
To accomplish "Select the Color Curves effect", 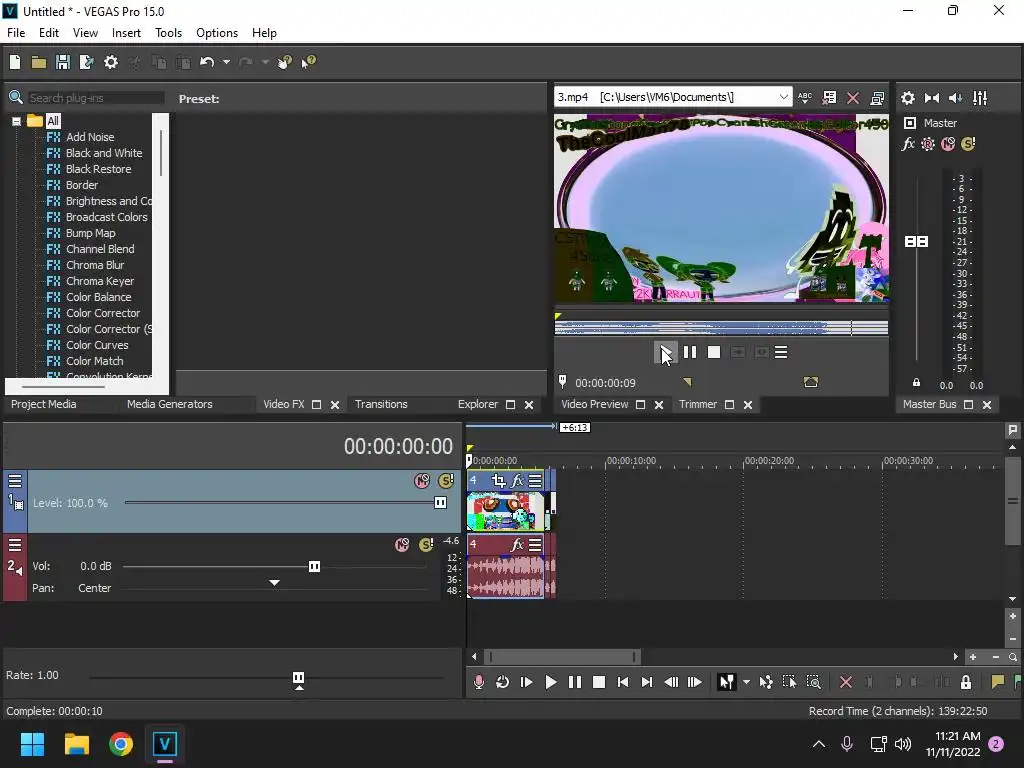I will click(x=97, y=345).
